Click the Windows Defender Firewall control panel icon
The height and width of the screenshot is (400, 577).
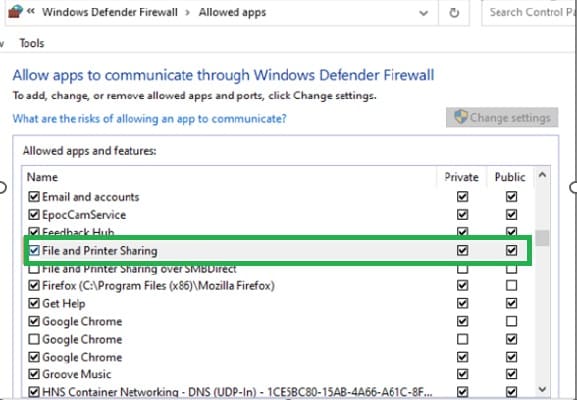coord(15,12)
